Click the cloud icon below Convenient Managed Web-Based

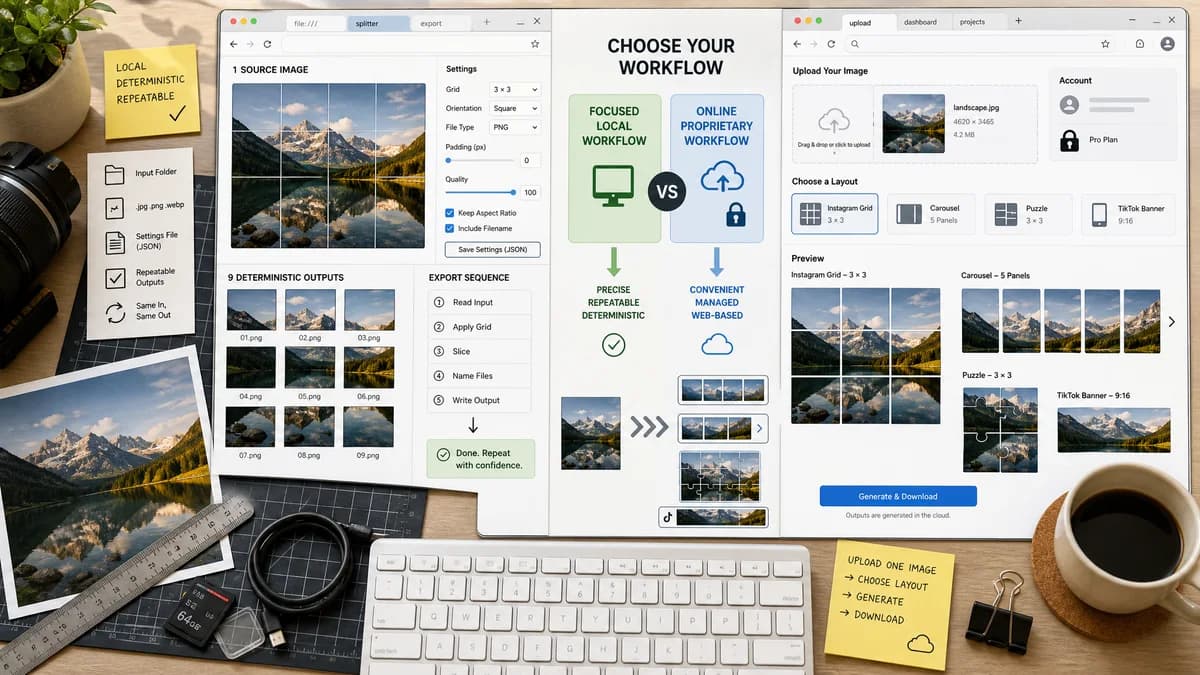(x=717, y=345)
